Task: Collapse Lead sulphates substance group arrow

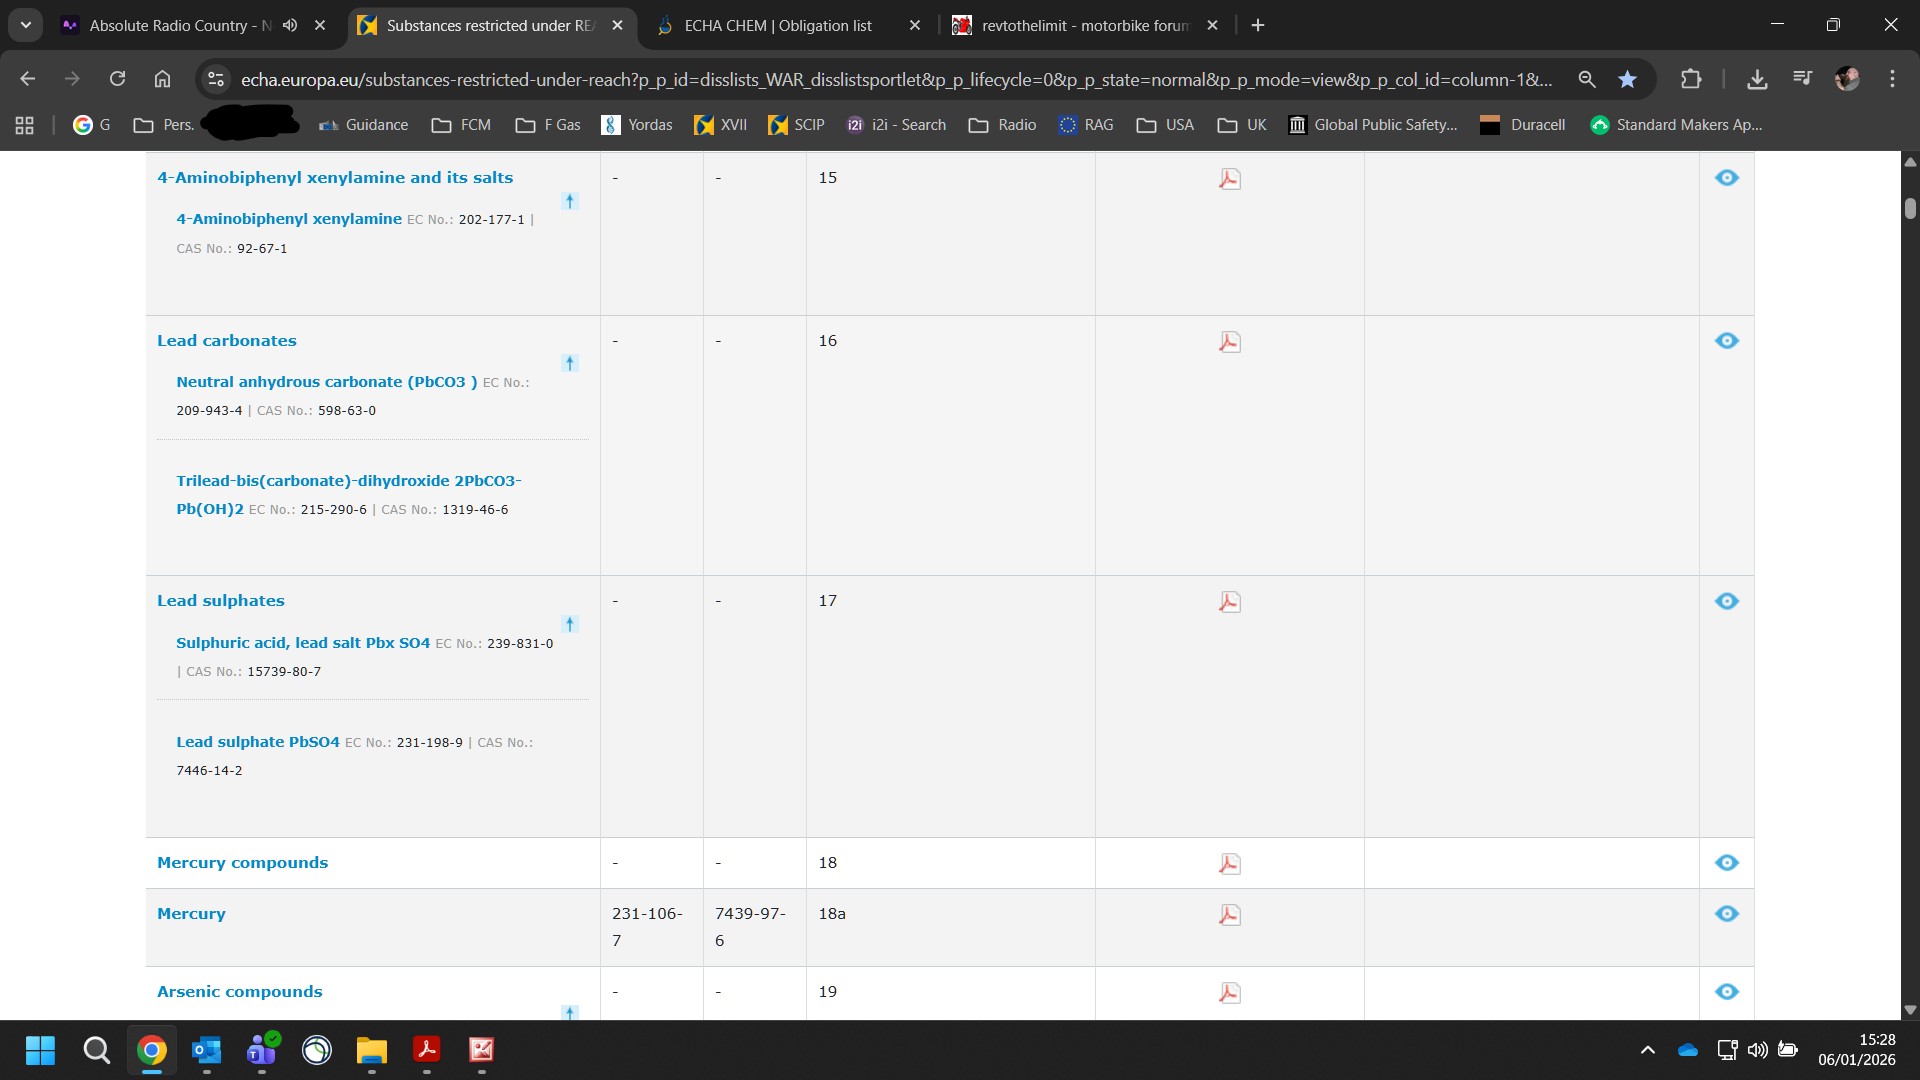Action: [x=570, y=624]
